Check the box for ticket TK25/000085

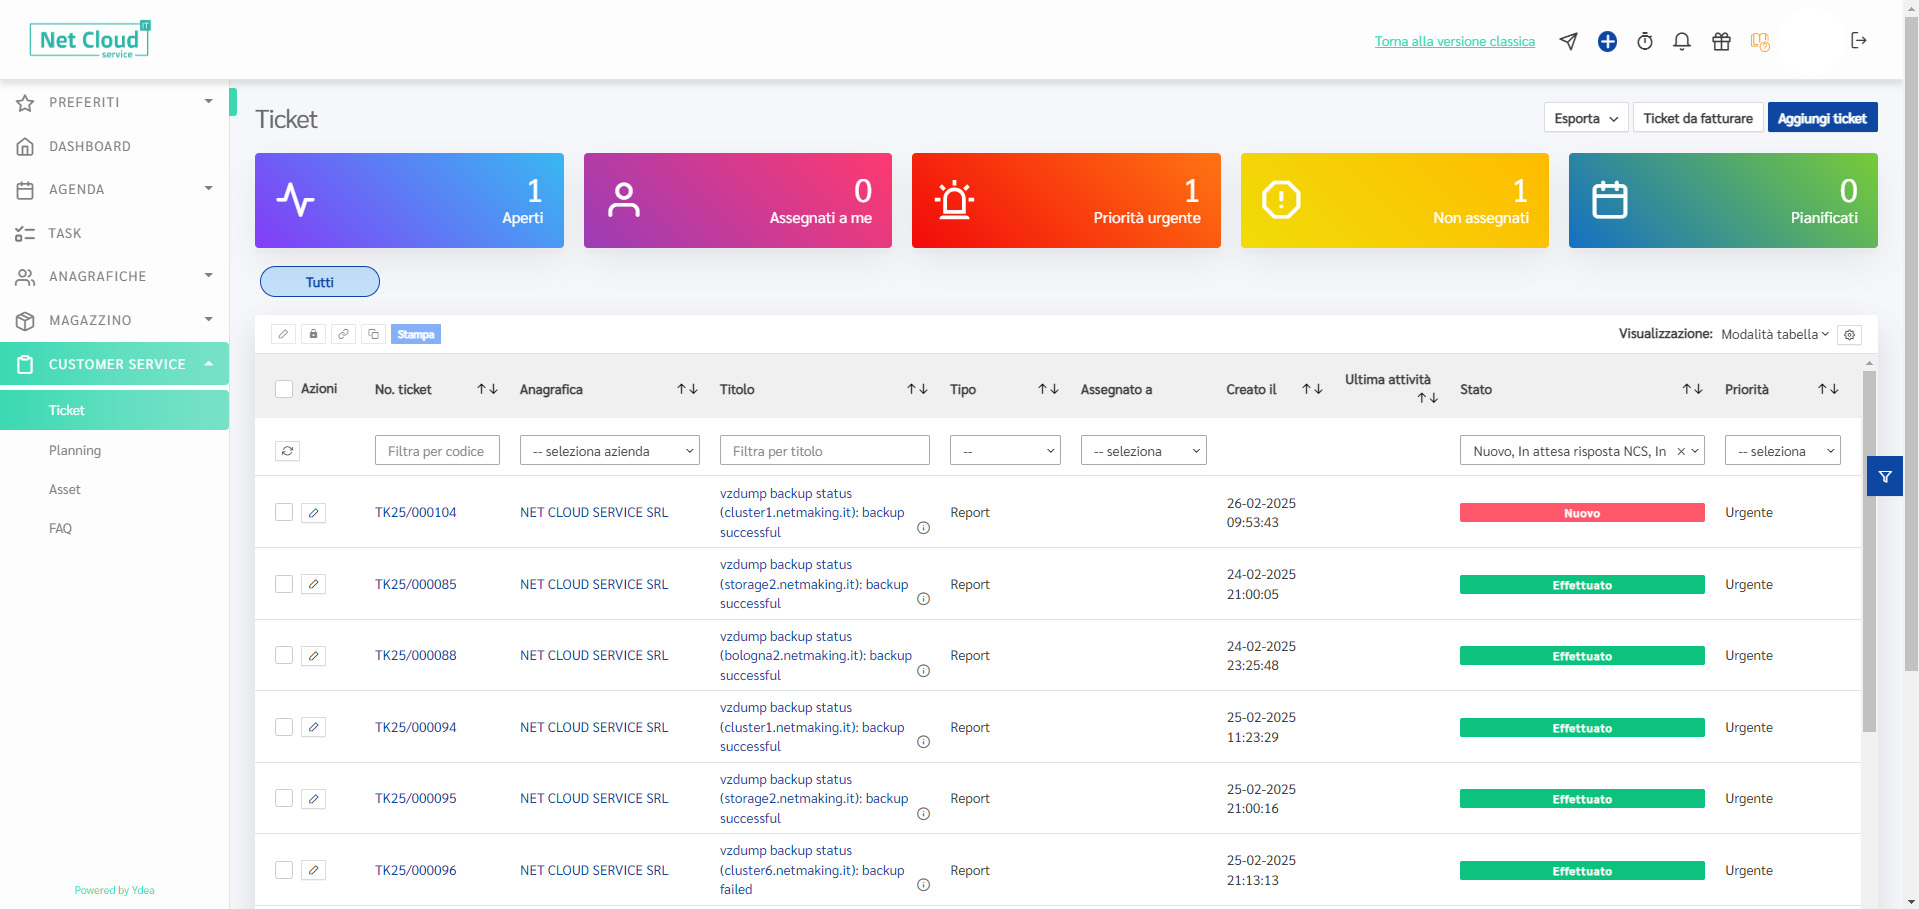[284, 584]
